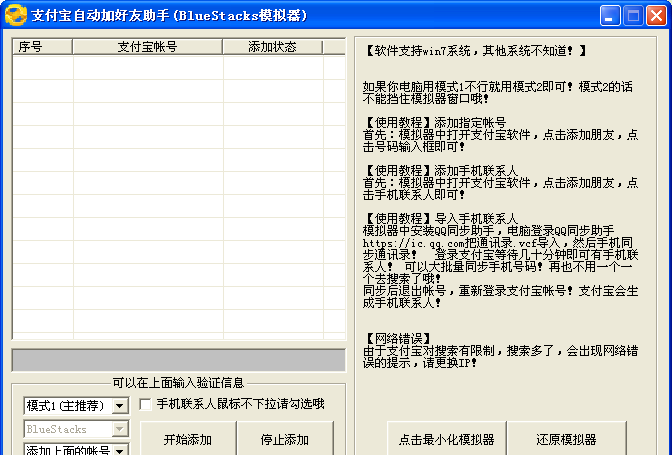Click the 【使用教程】导入手机联系人 heading
The image size is (672, 455).
coord(441,219)
